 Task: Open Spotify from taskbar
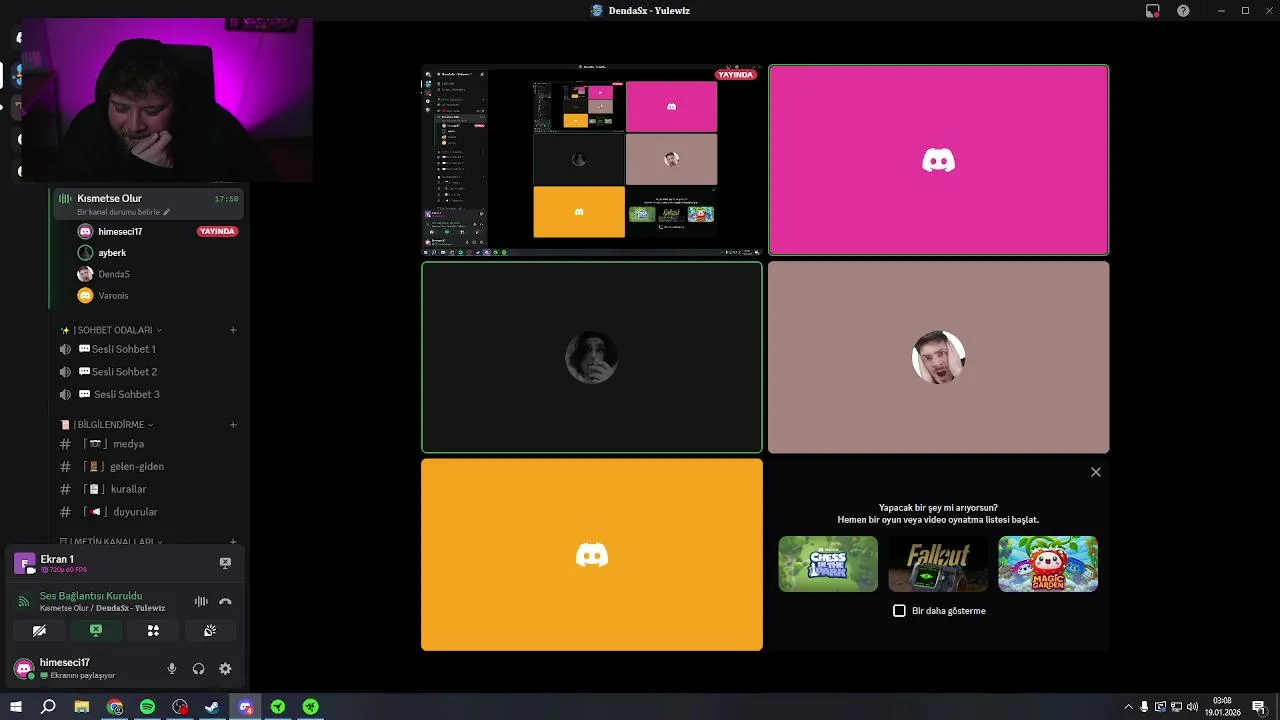tap(147, 707)
